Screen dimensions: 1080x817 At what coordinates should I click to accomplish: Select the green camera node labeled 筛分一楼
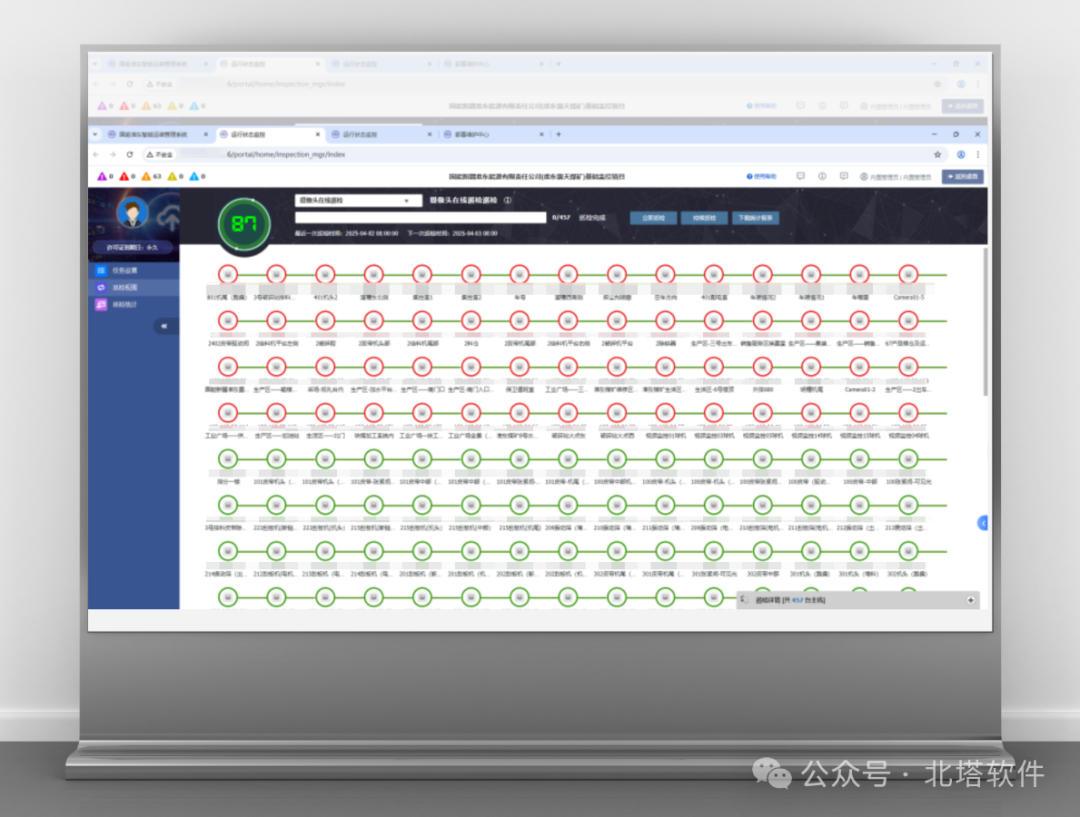(x=228, y=459)
